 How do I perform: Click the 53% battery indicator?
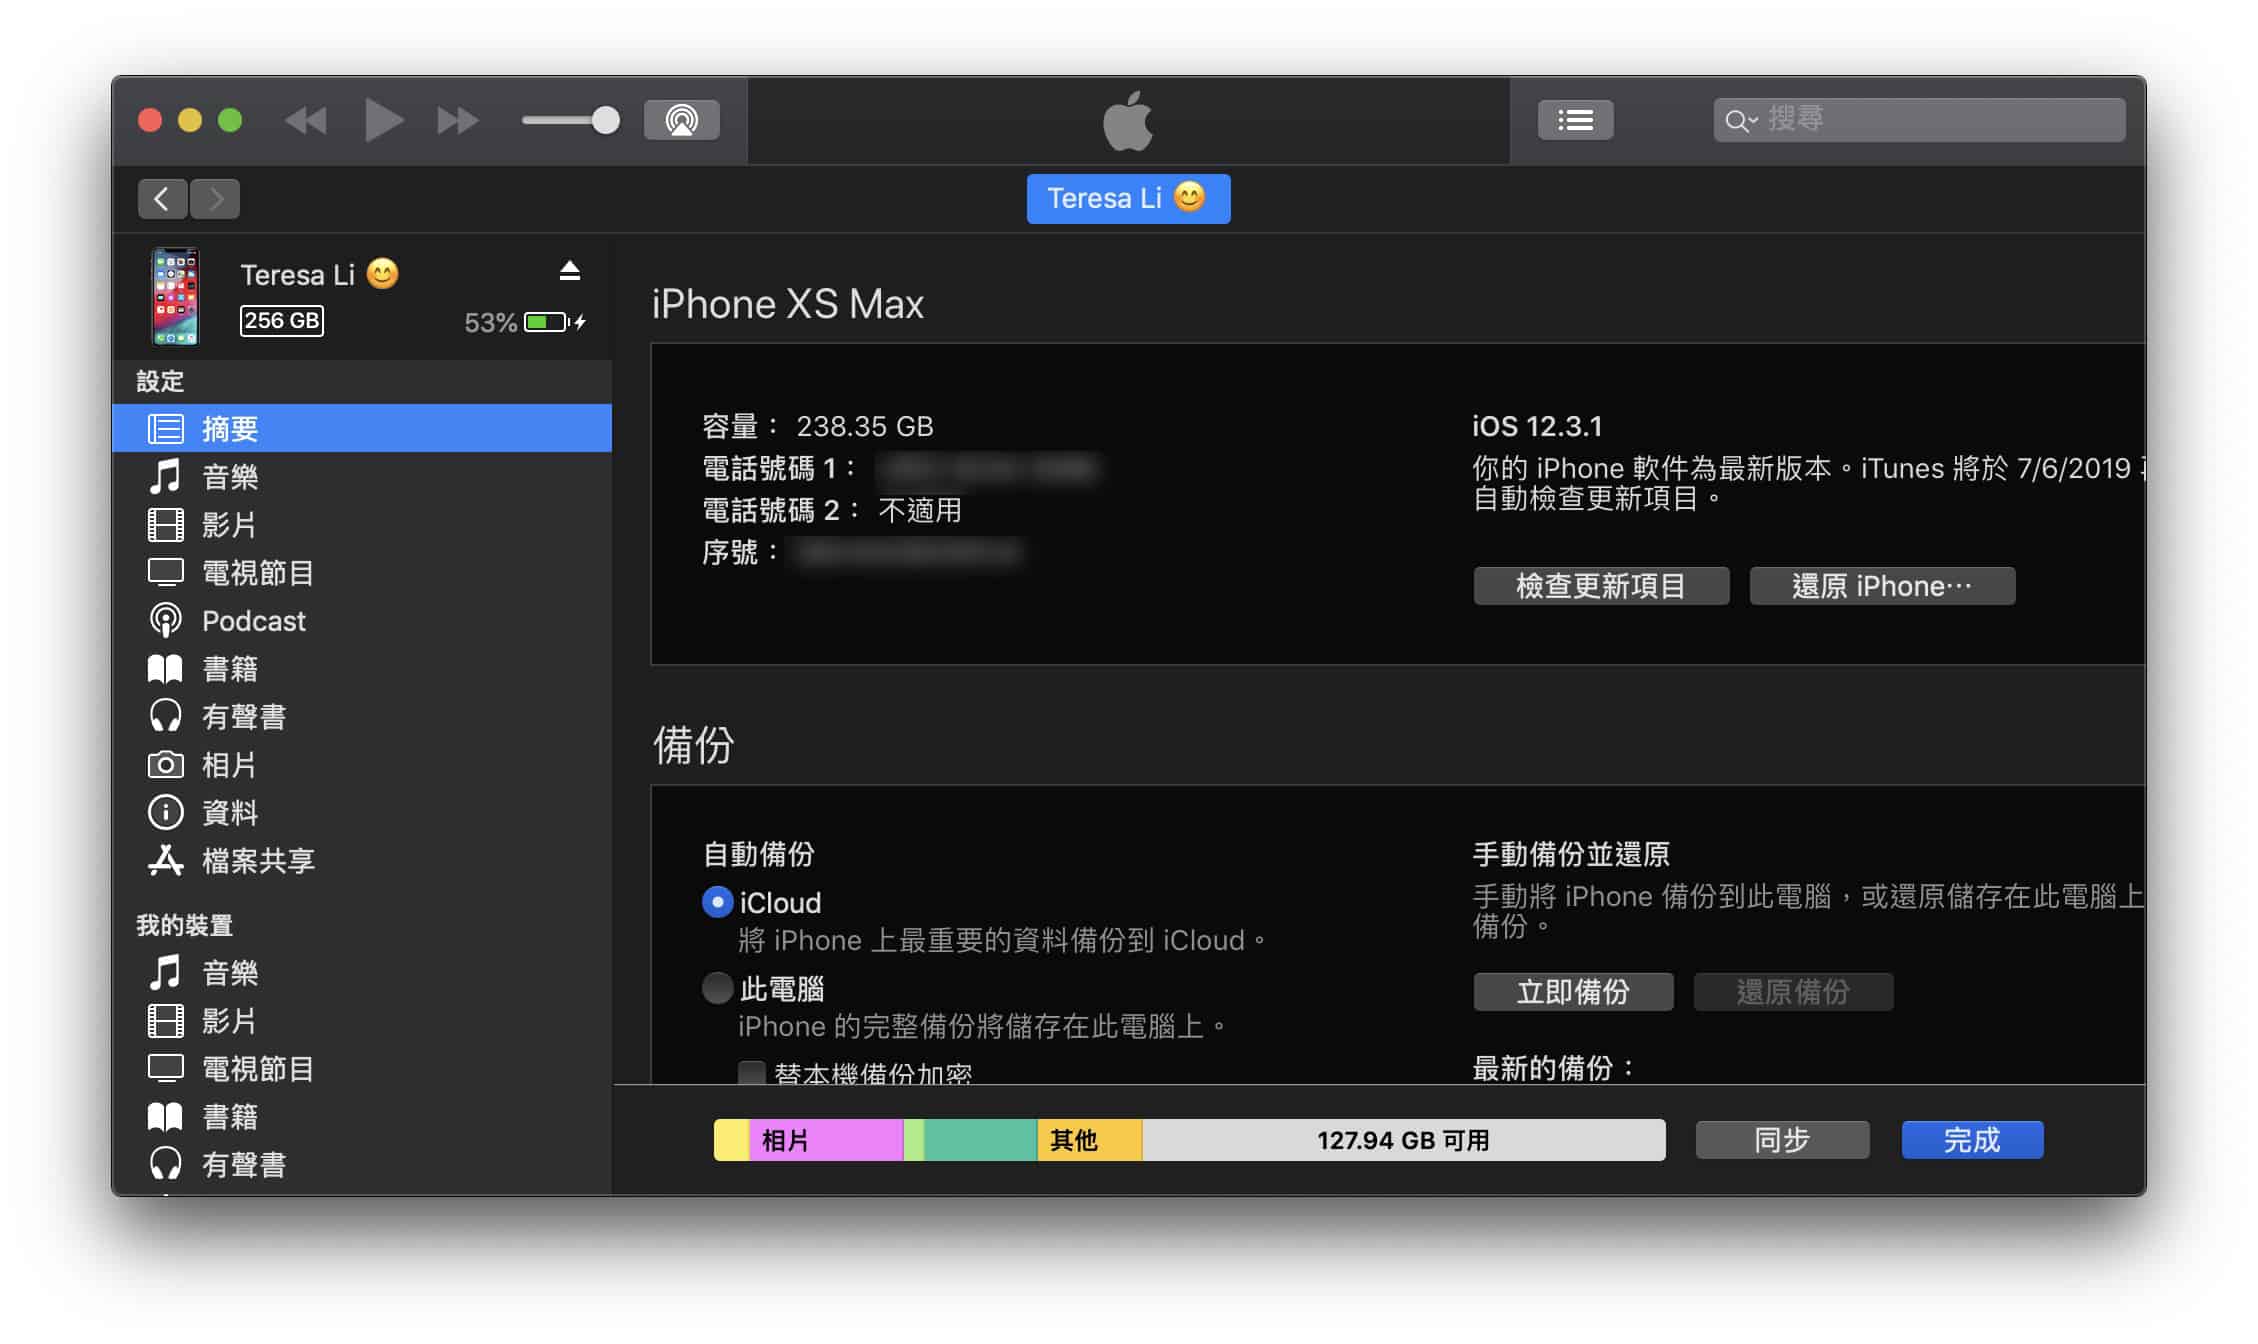(x=525, y=322)
